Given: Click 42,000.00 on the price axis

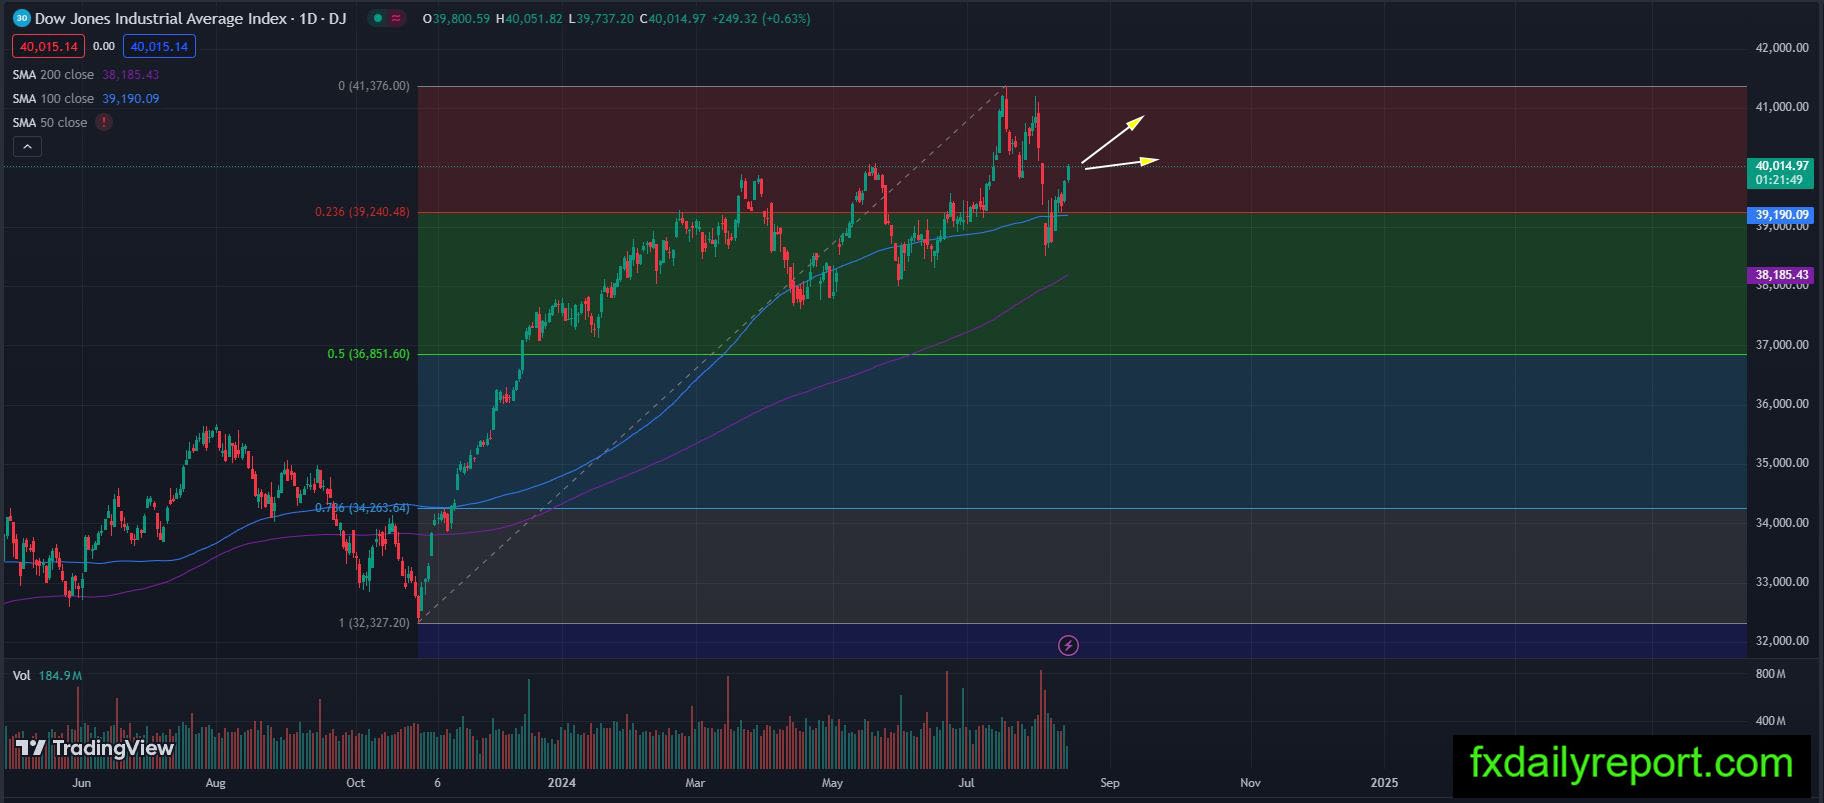Looking at the screenshot, I should [x=1782, y=47].
